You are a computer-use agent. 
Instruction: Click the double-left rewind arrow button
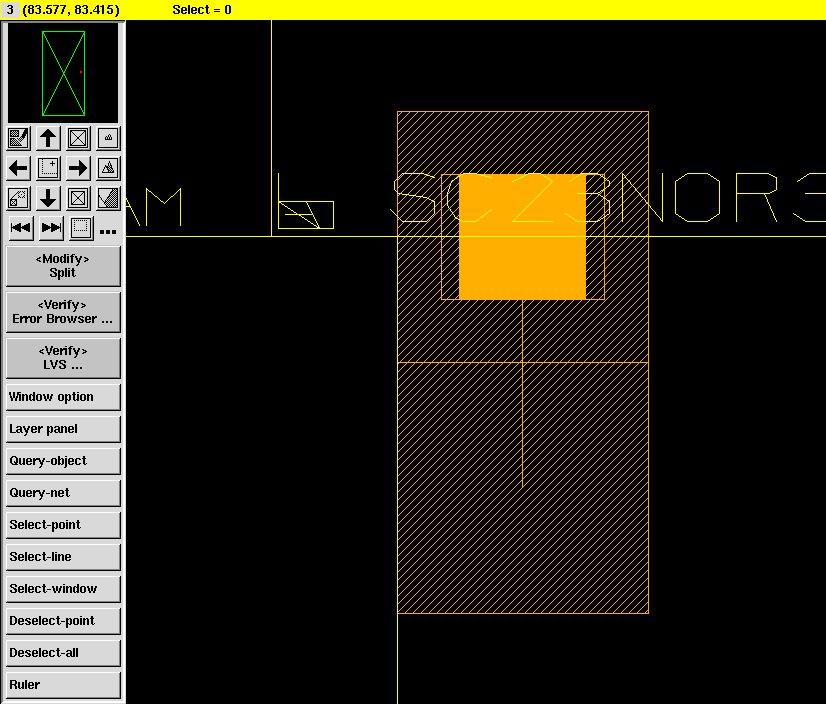point(20,228)
